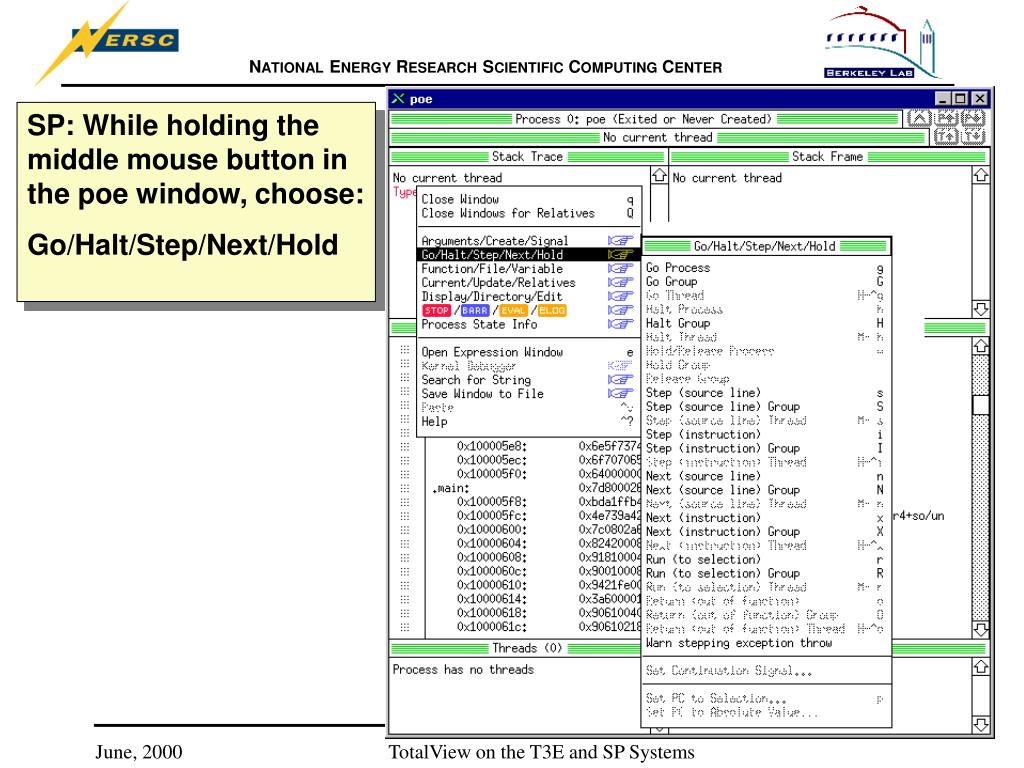Click the .main: label in the source pane

(x=450, y=488)
